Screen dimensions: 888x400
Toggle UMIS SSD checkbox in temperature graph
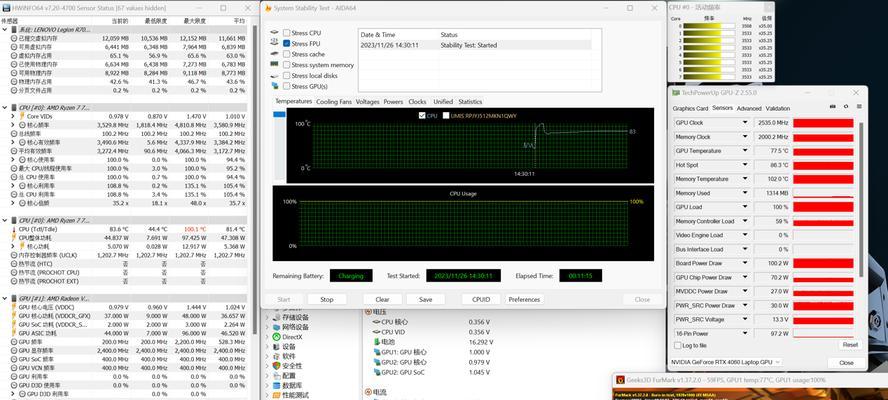[446, 116]
